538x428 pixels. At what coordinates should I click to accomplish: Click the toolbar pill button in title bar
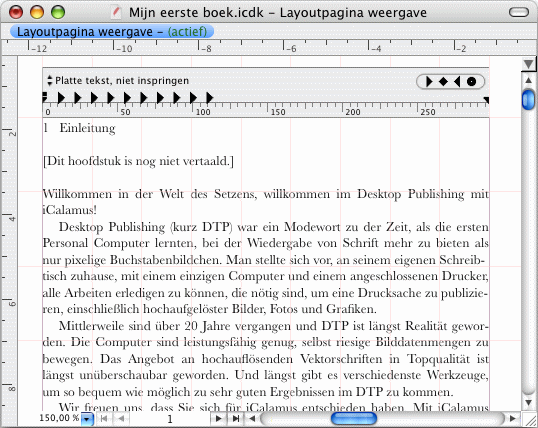(519, 13)
